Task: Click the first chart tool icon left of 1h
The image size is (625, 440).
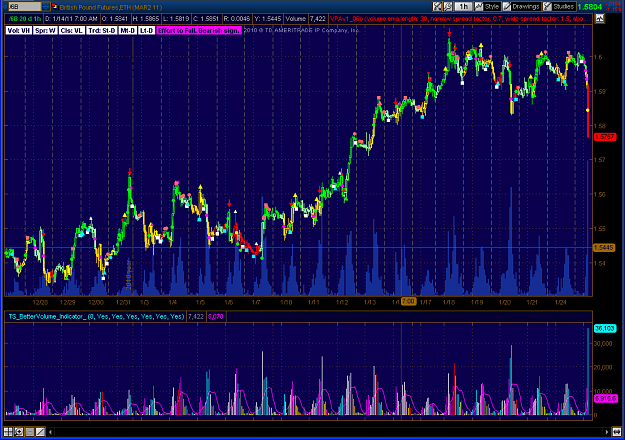Action: [437, 7]
